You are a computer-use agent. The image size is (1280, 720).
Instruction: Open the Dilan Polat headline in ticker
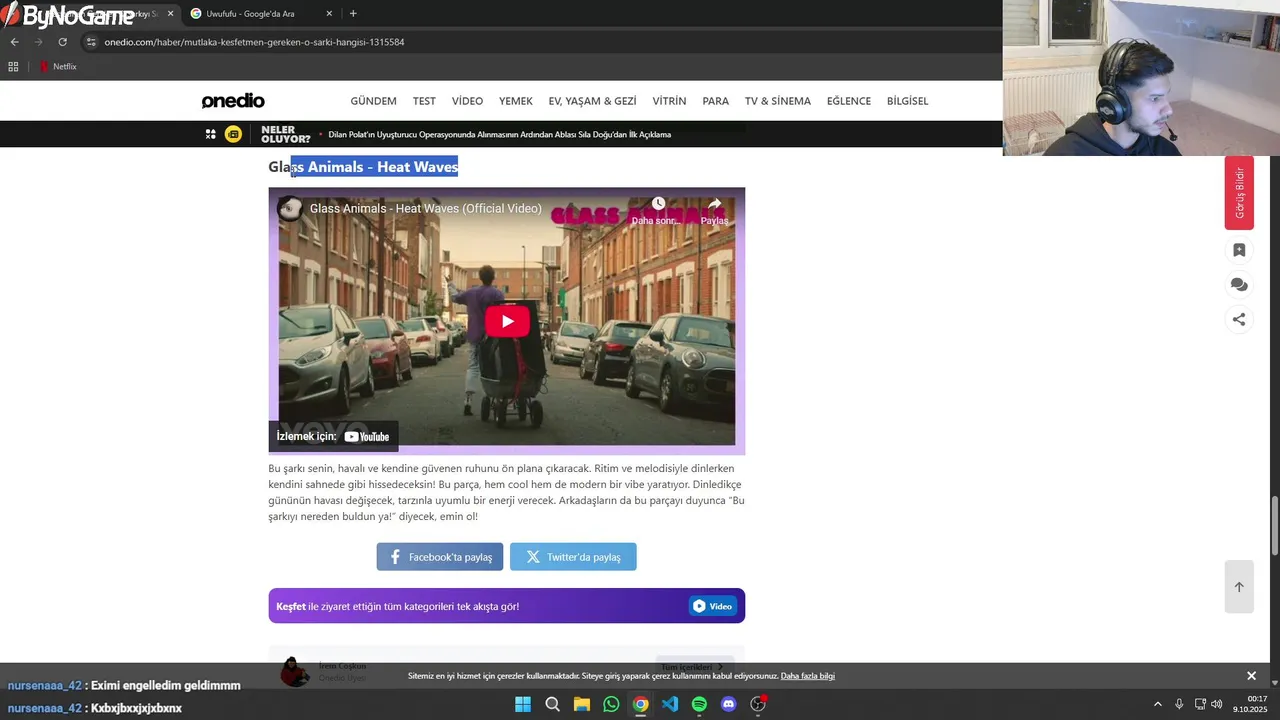point(500,134)
